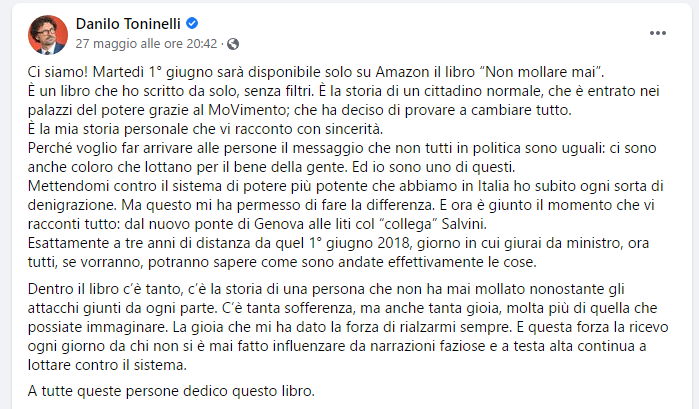Image resolution: width=699 pixels, height=409 pixels.
Task: Click the opening words "Ci siamo!"
Action: click(x=56, y=73)
